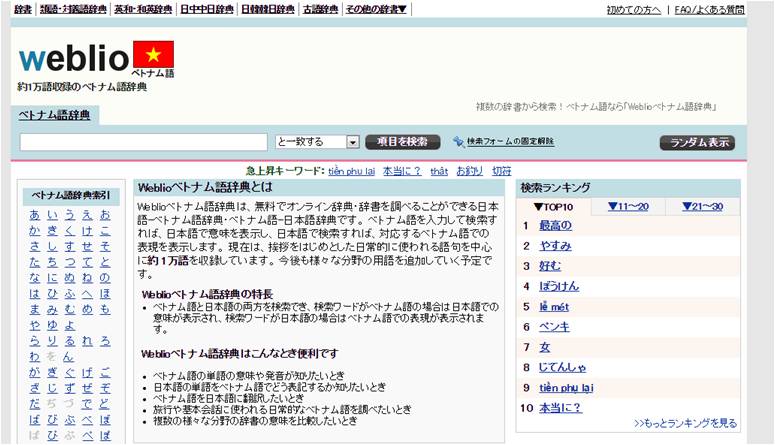Open the 古語辞典 menu link

(320, 9)
